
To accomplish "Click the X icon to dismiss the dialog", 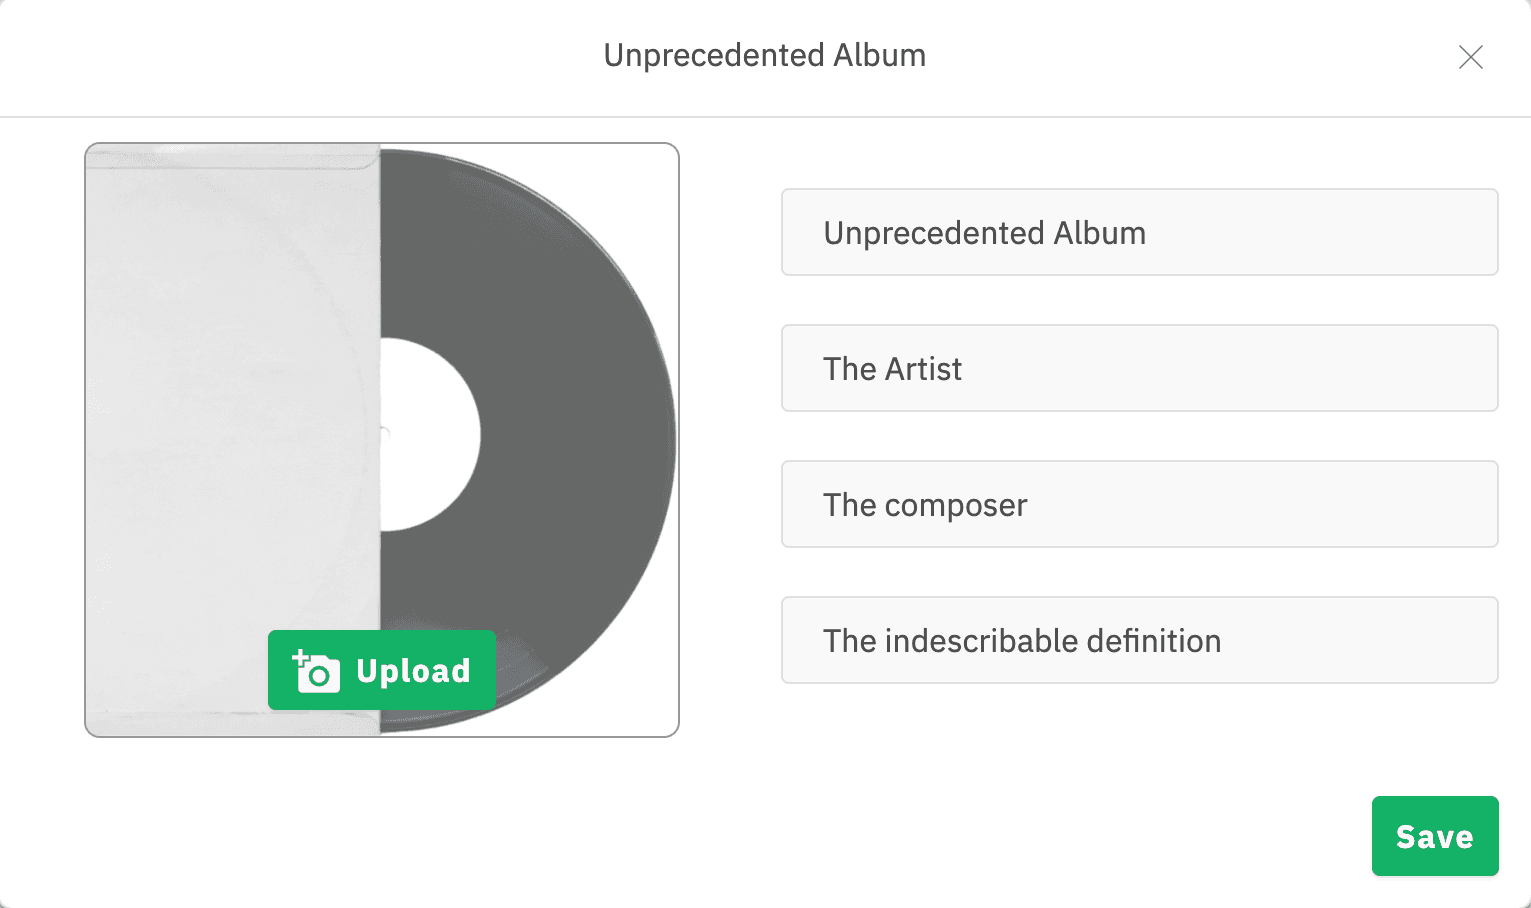I will (1470, 57).
